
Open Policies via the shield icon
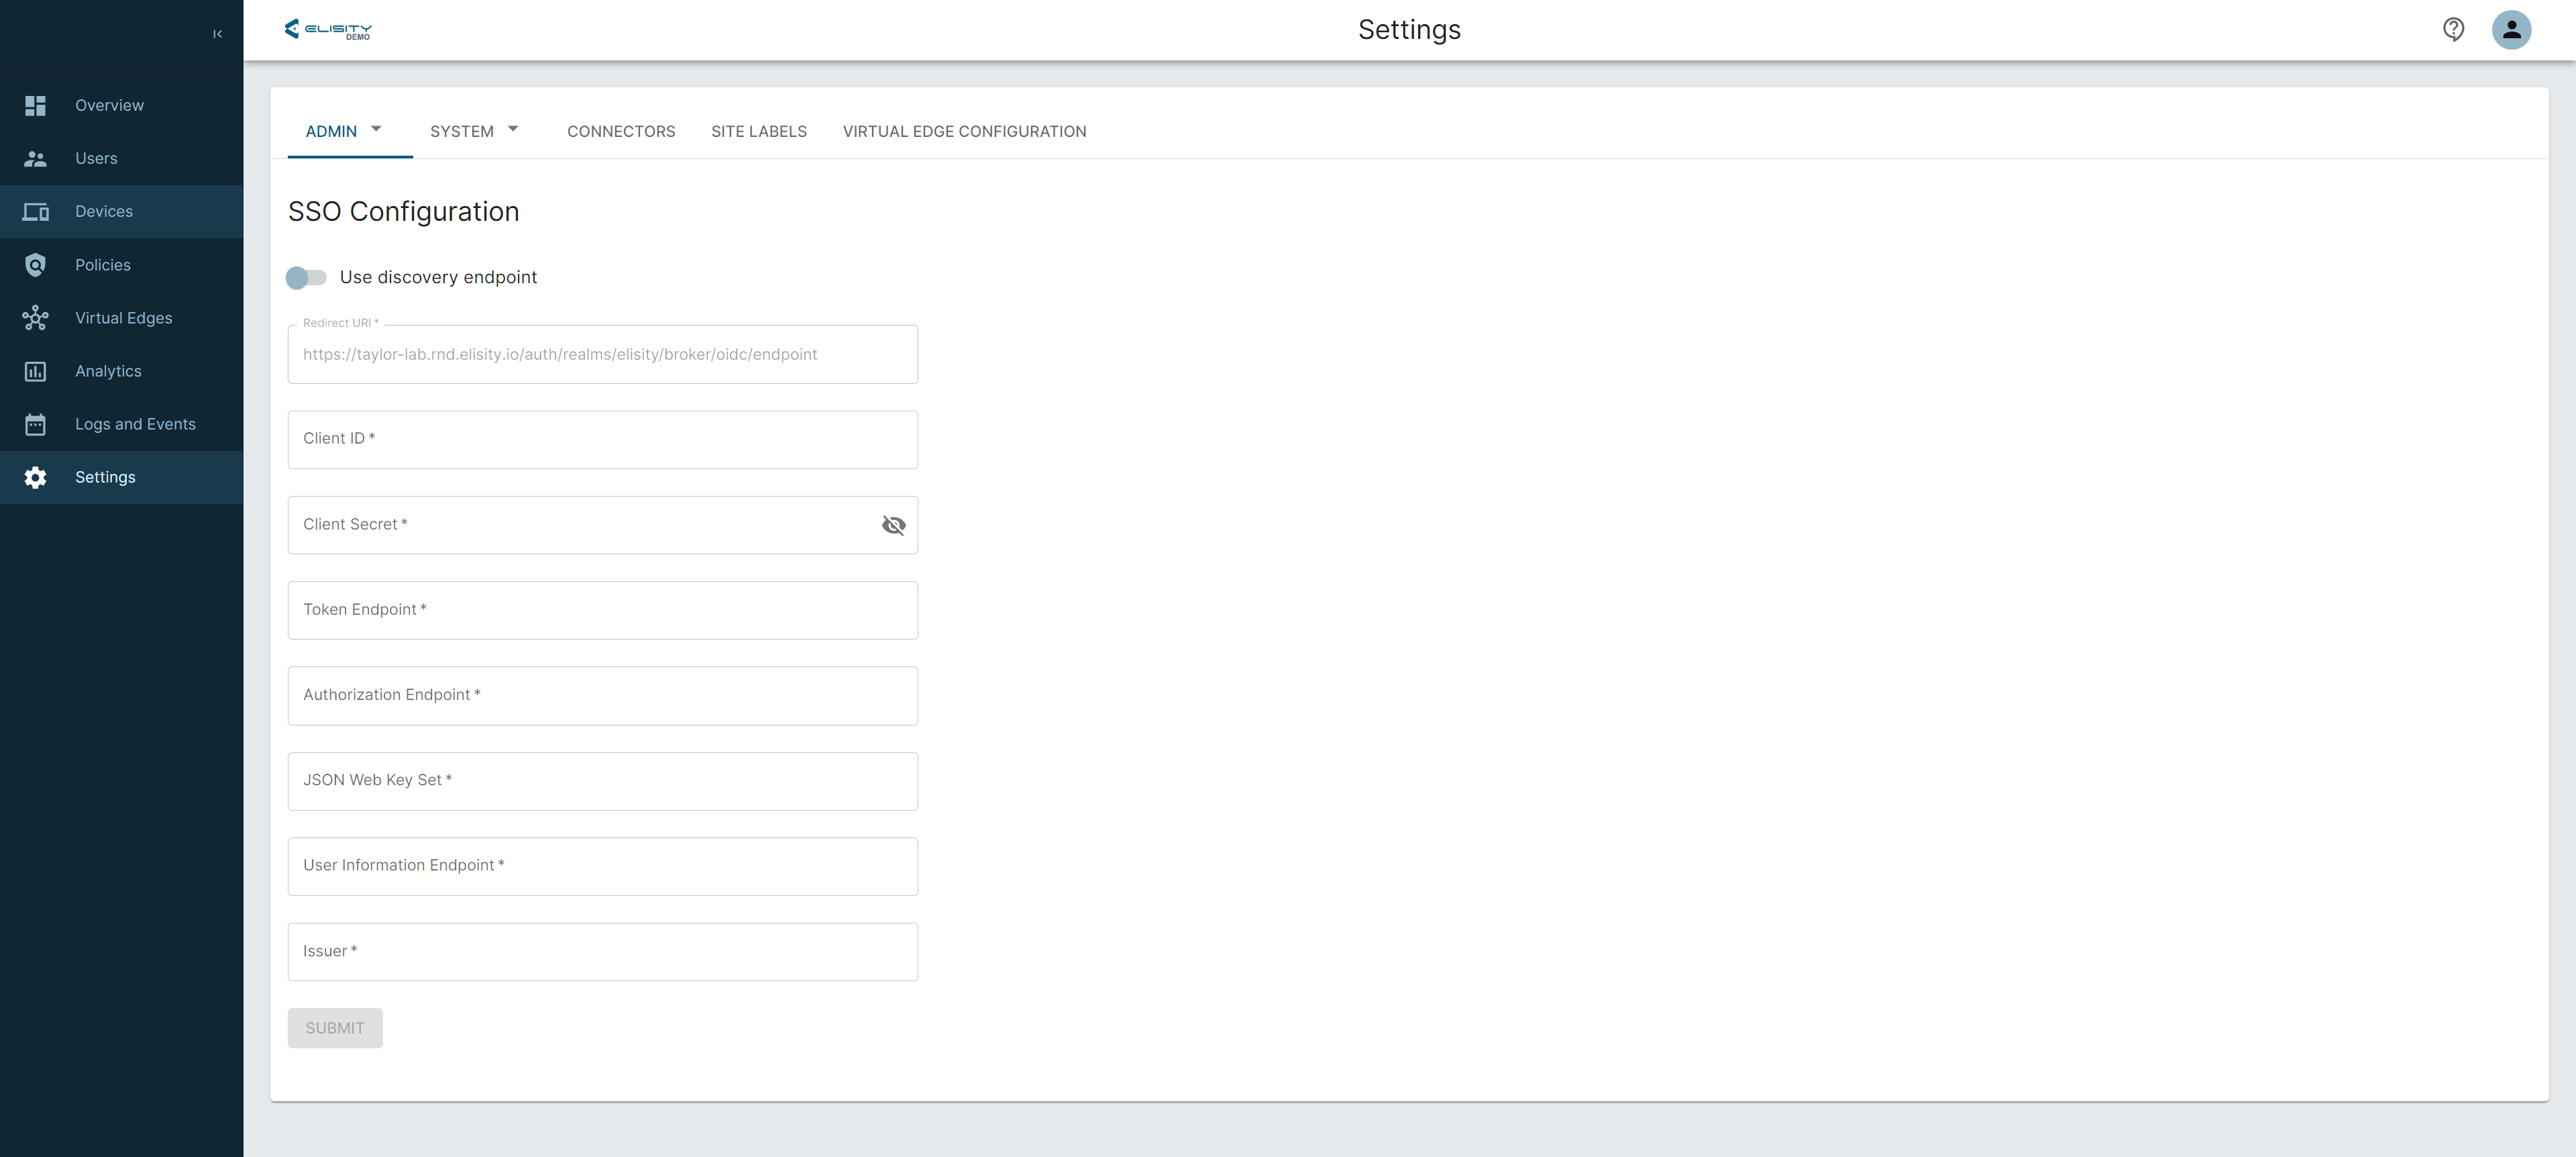click(x=35, y=265)
